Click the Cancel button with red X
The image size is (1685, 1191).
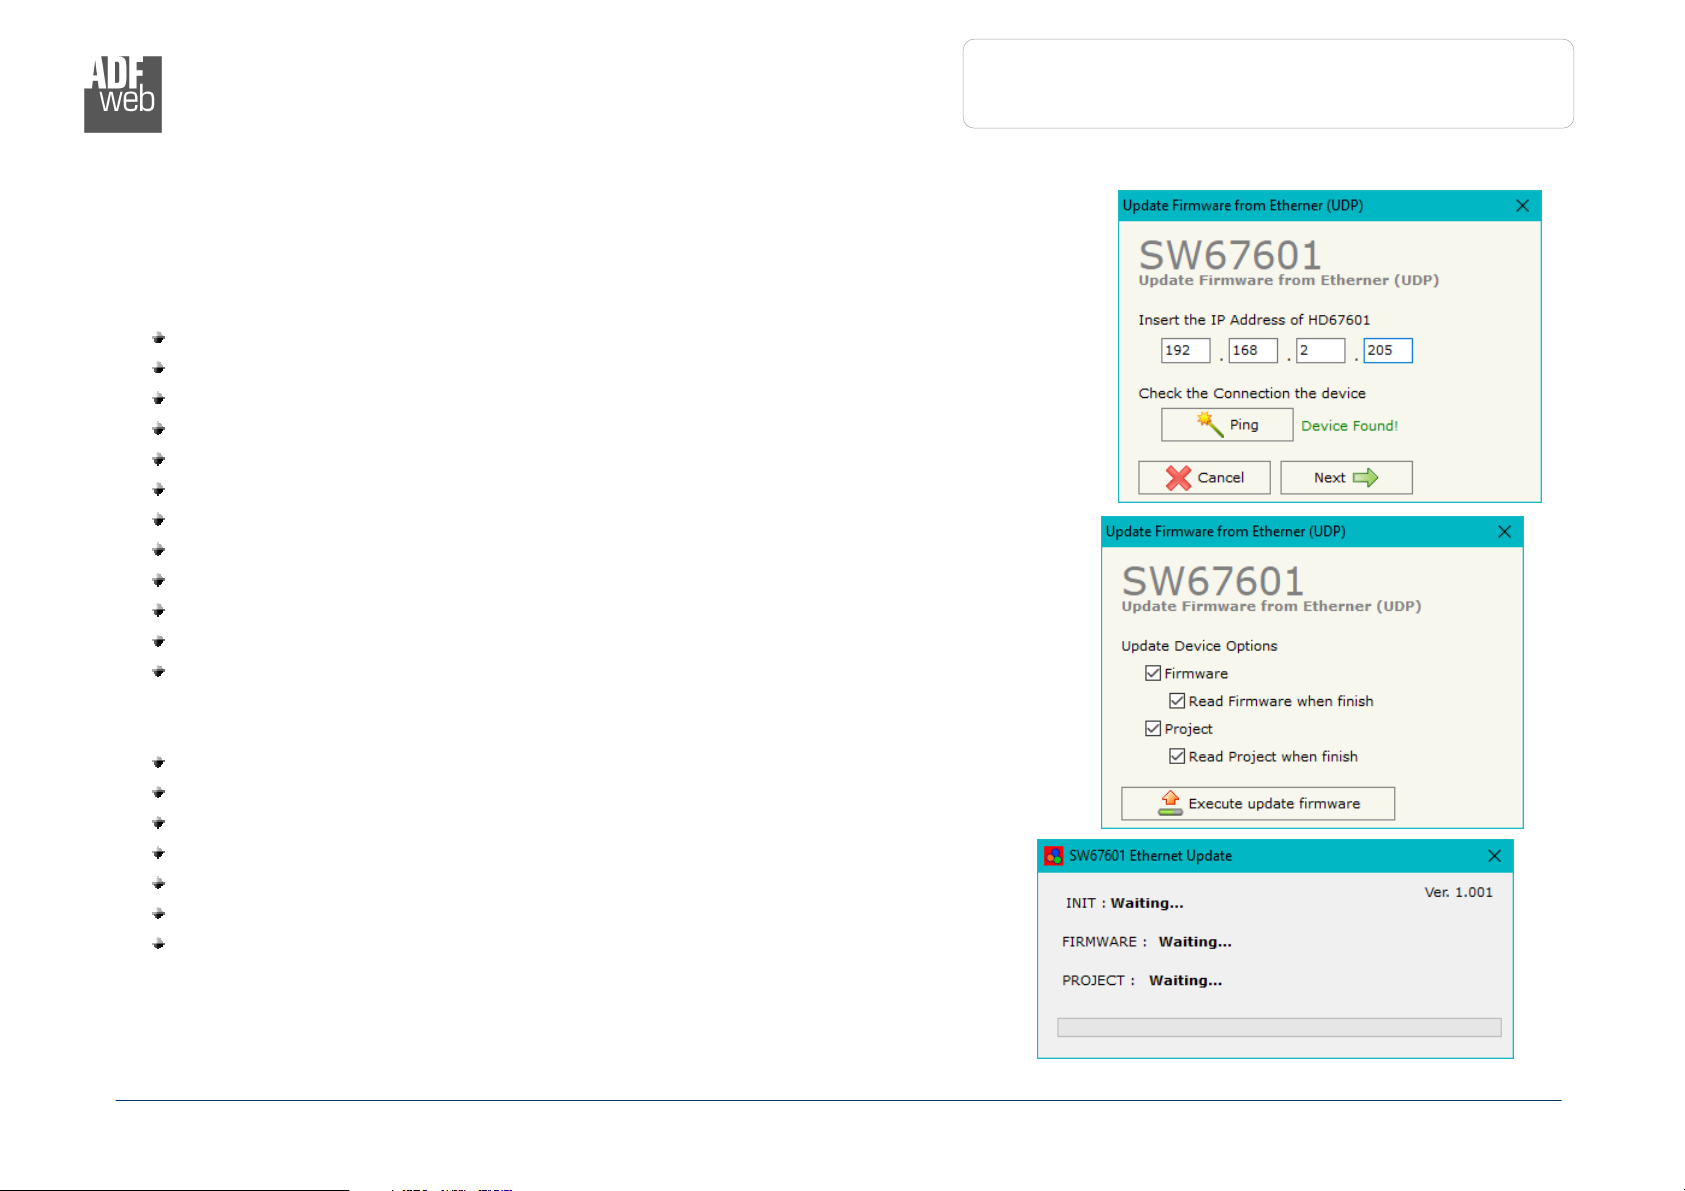(1204, 478)
